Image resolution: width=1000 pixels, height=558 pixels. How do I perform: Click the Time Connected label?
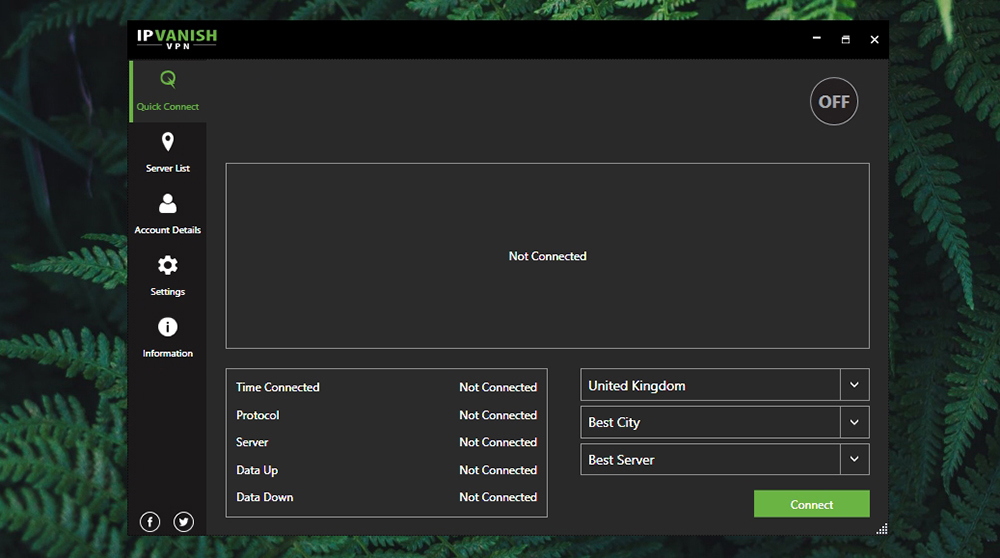tap(277, 387)
